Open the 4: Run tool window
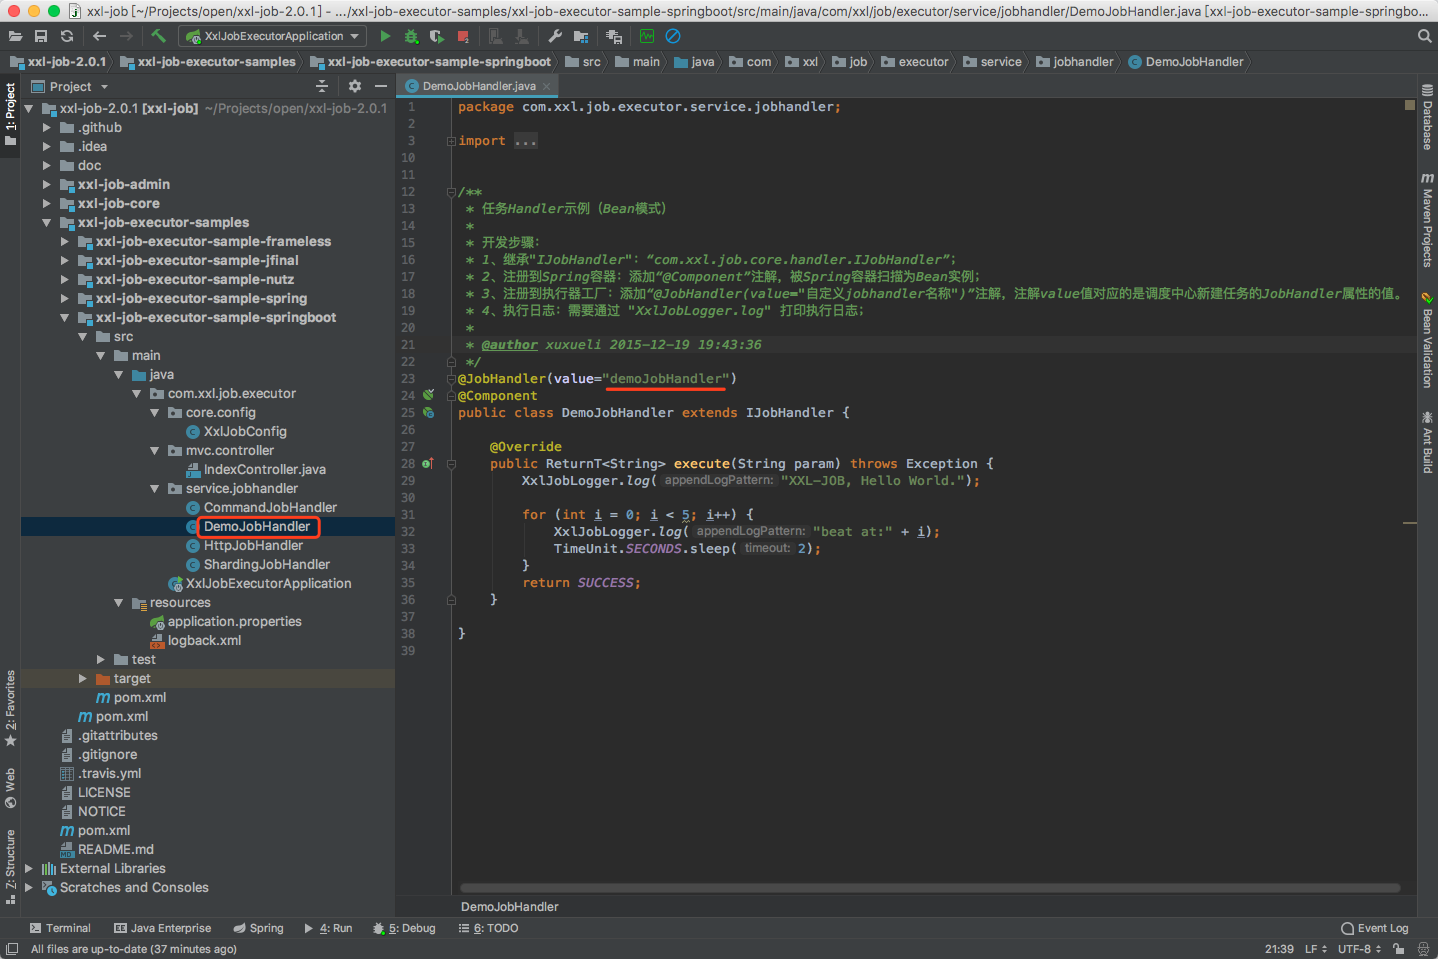1438x959 pixels. [x=328, y=928]
